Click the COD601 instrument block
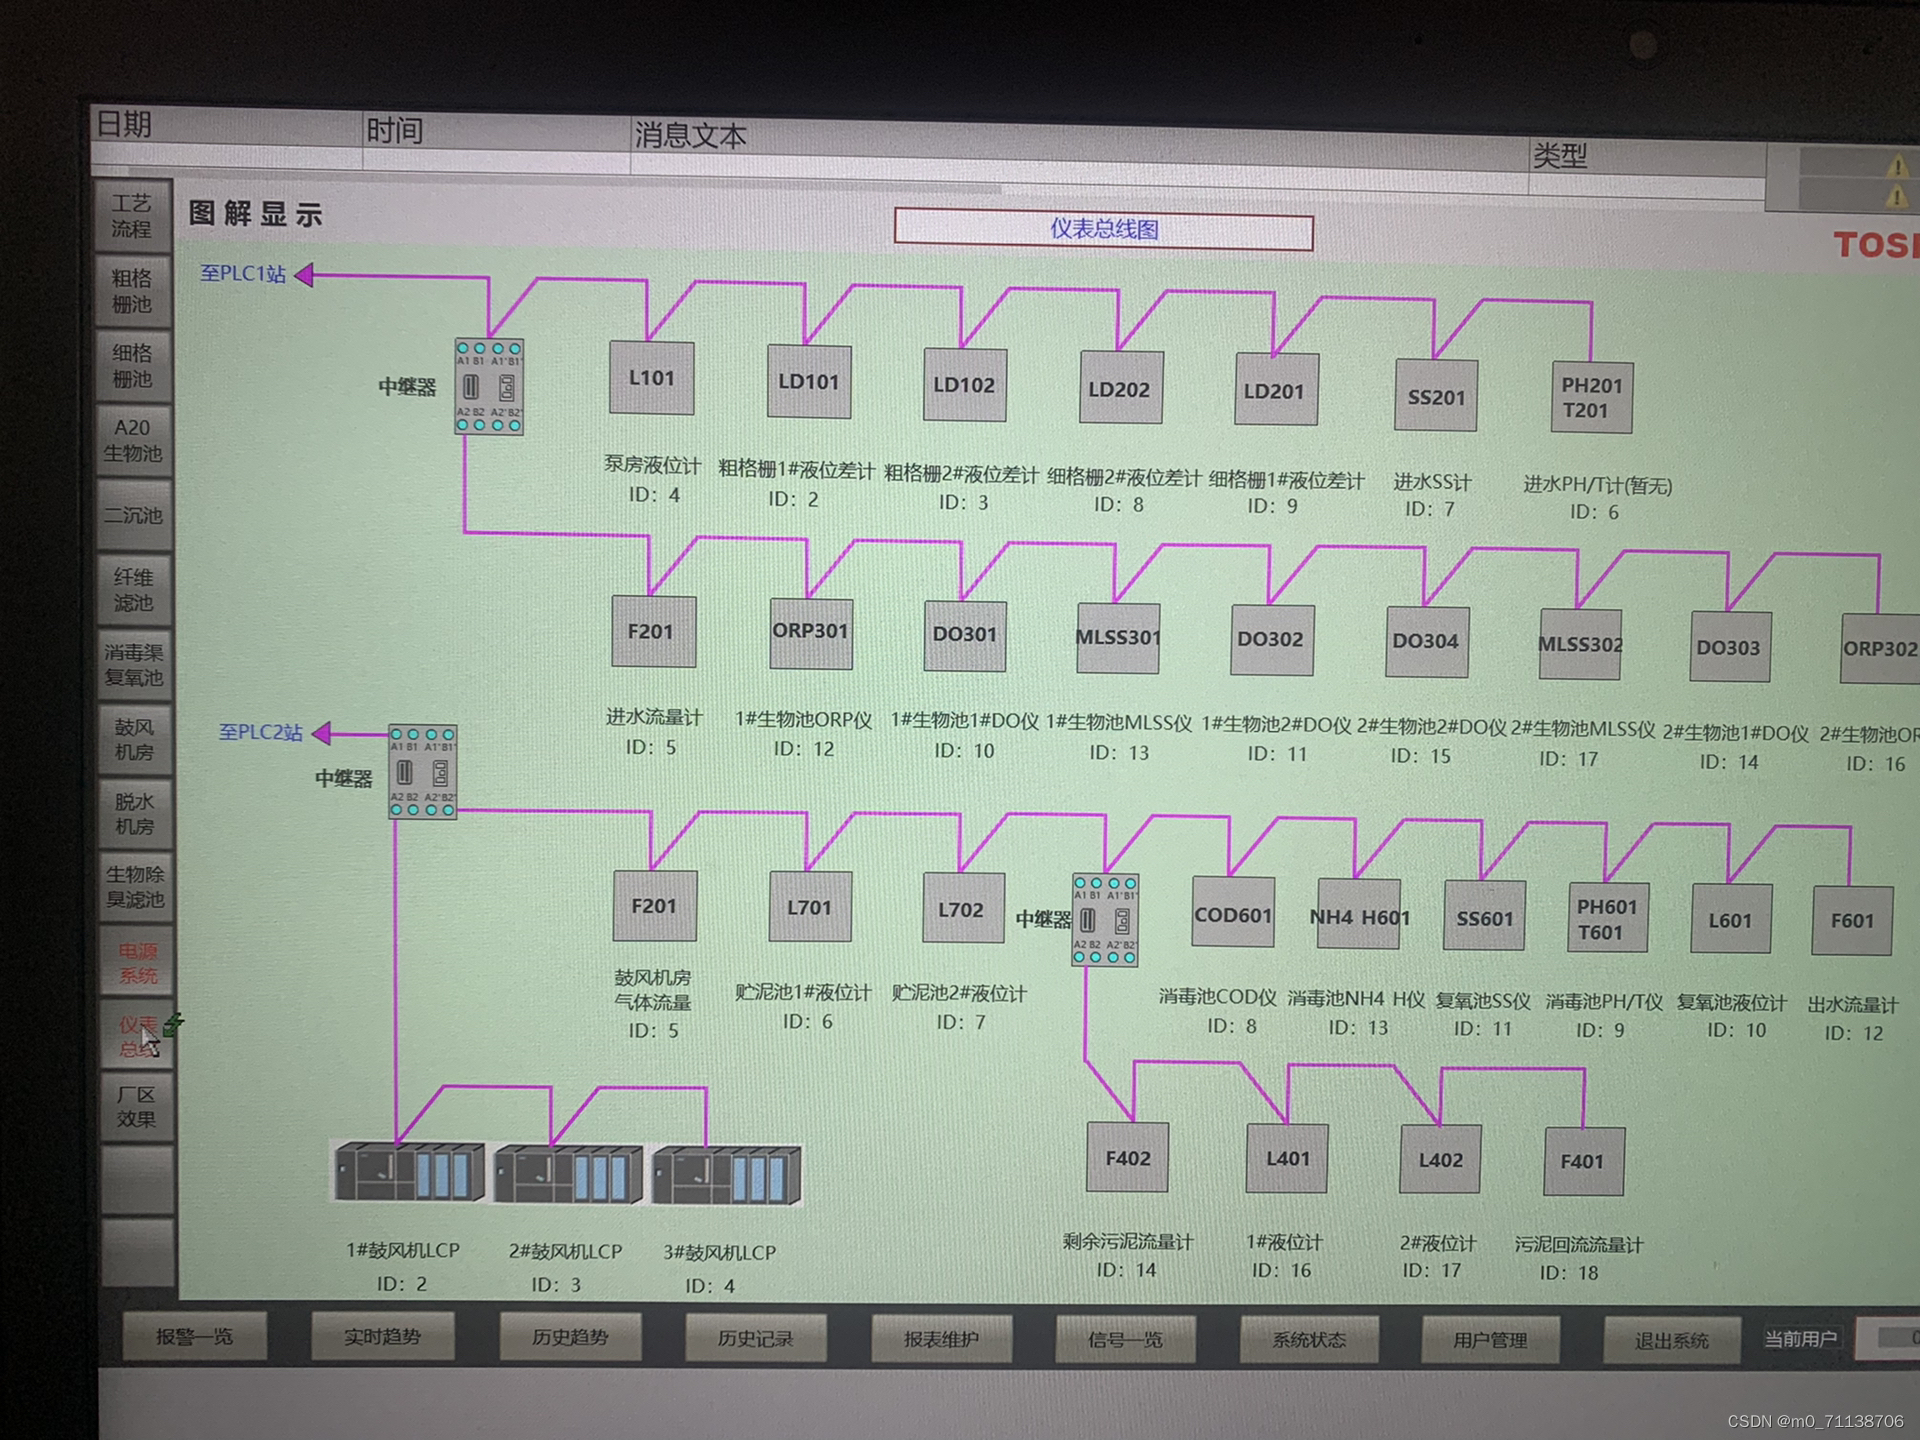The image size is (1920, 1440). pos(1233,914)
